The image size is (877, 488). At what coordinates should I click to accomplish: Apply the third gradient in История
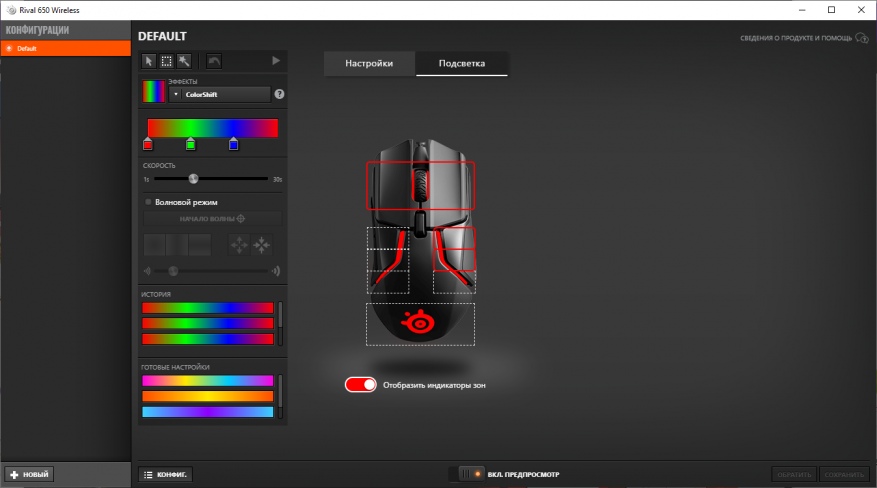pyautogui.click(x=208, y=339)
